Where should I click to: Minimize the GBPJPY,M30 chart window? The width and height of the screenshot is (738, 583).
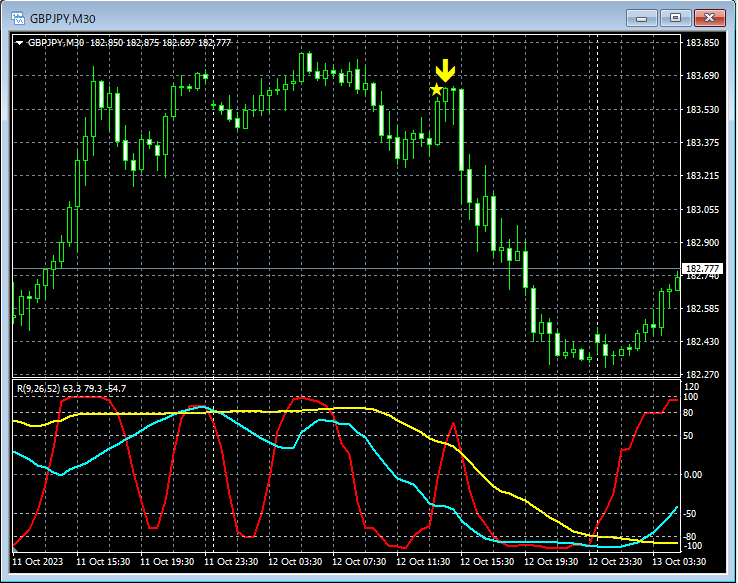(x=641, y=18)
